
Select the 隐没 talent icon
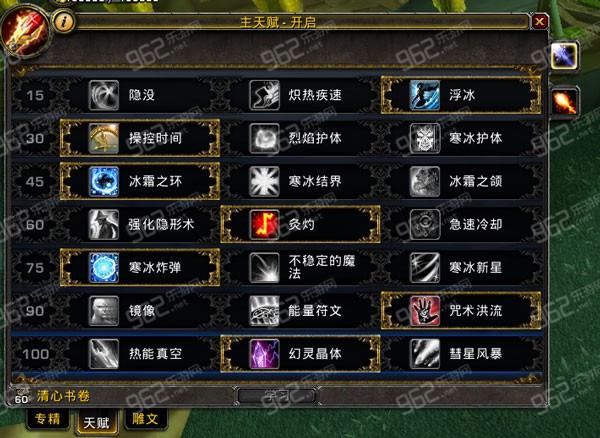click(104, 95)
